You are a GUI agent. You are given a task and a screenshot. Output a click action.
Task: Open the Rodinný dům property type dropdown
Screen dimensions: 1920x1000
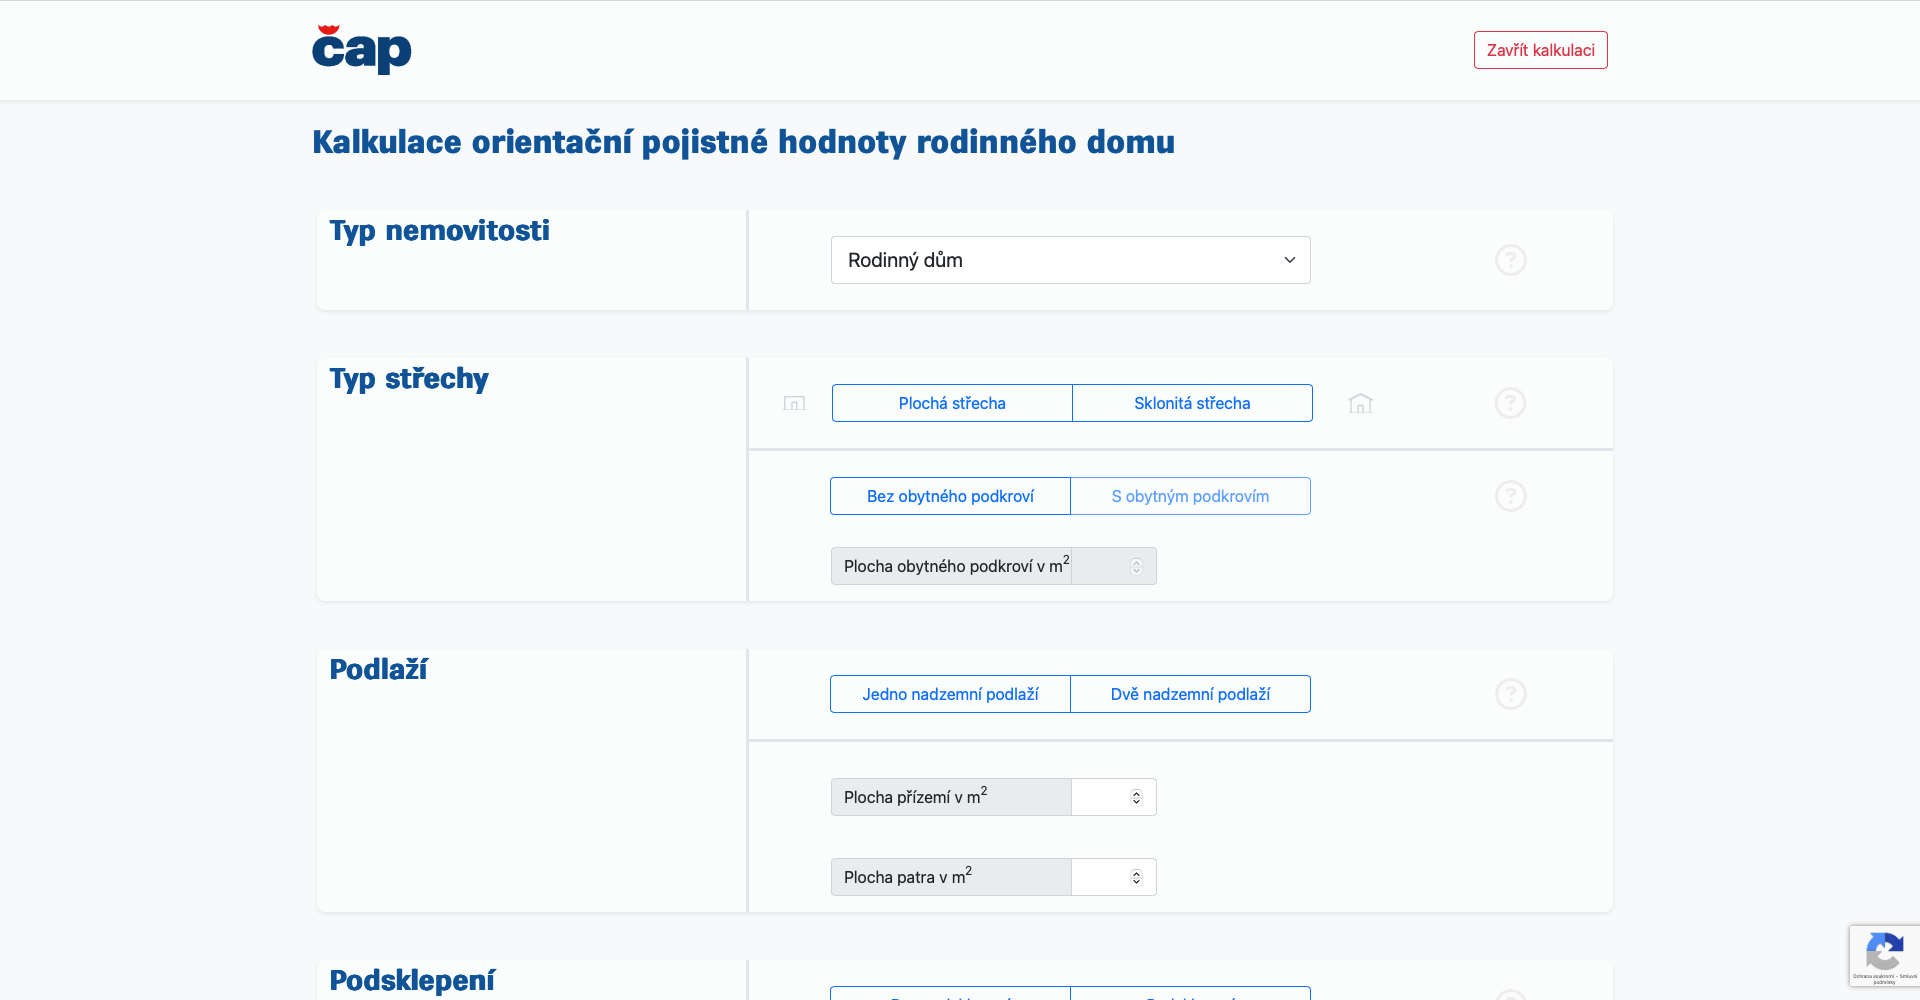1070,260
